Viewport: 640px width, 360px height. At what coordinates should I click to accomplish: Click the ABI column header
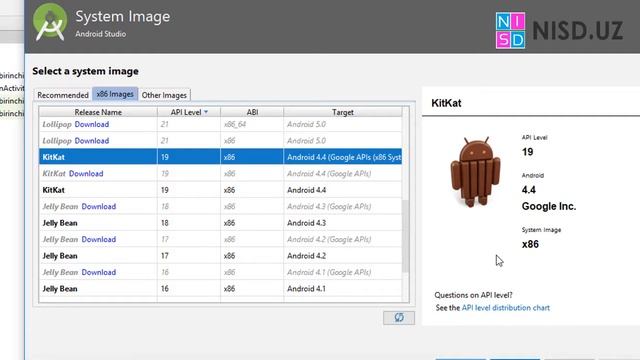click(x=252, y=112)
